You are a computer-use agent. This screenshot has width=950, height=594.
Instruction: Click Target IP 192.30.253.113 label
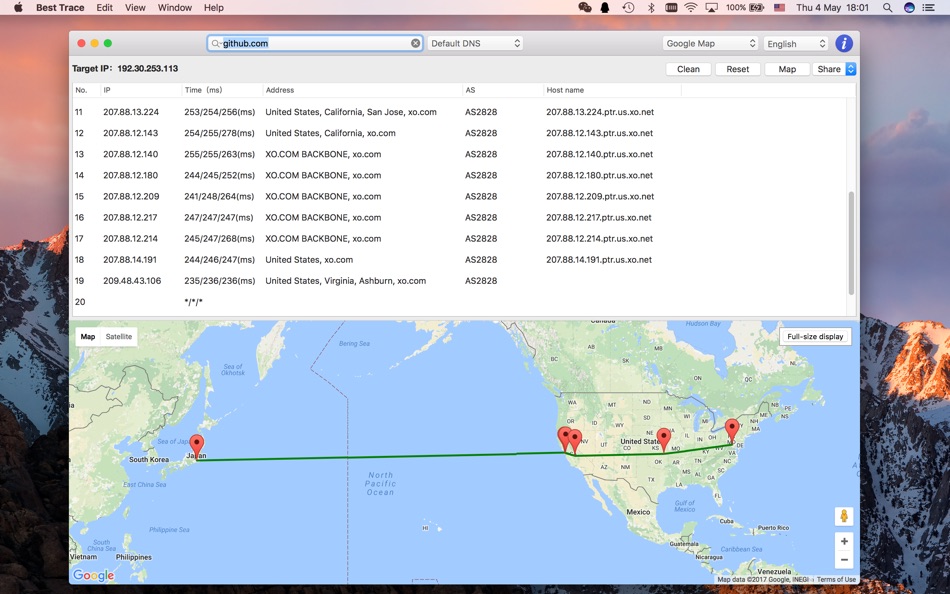pos(125,68)
